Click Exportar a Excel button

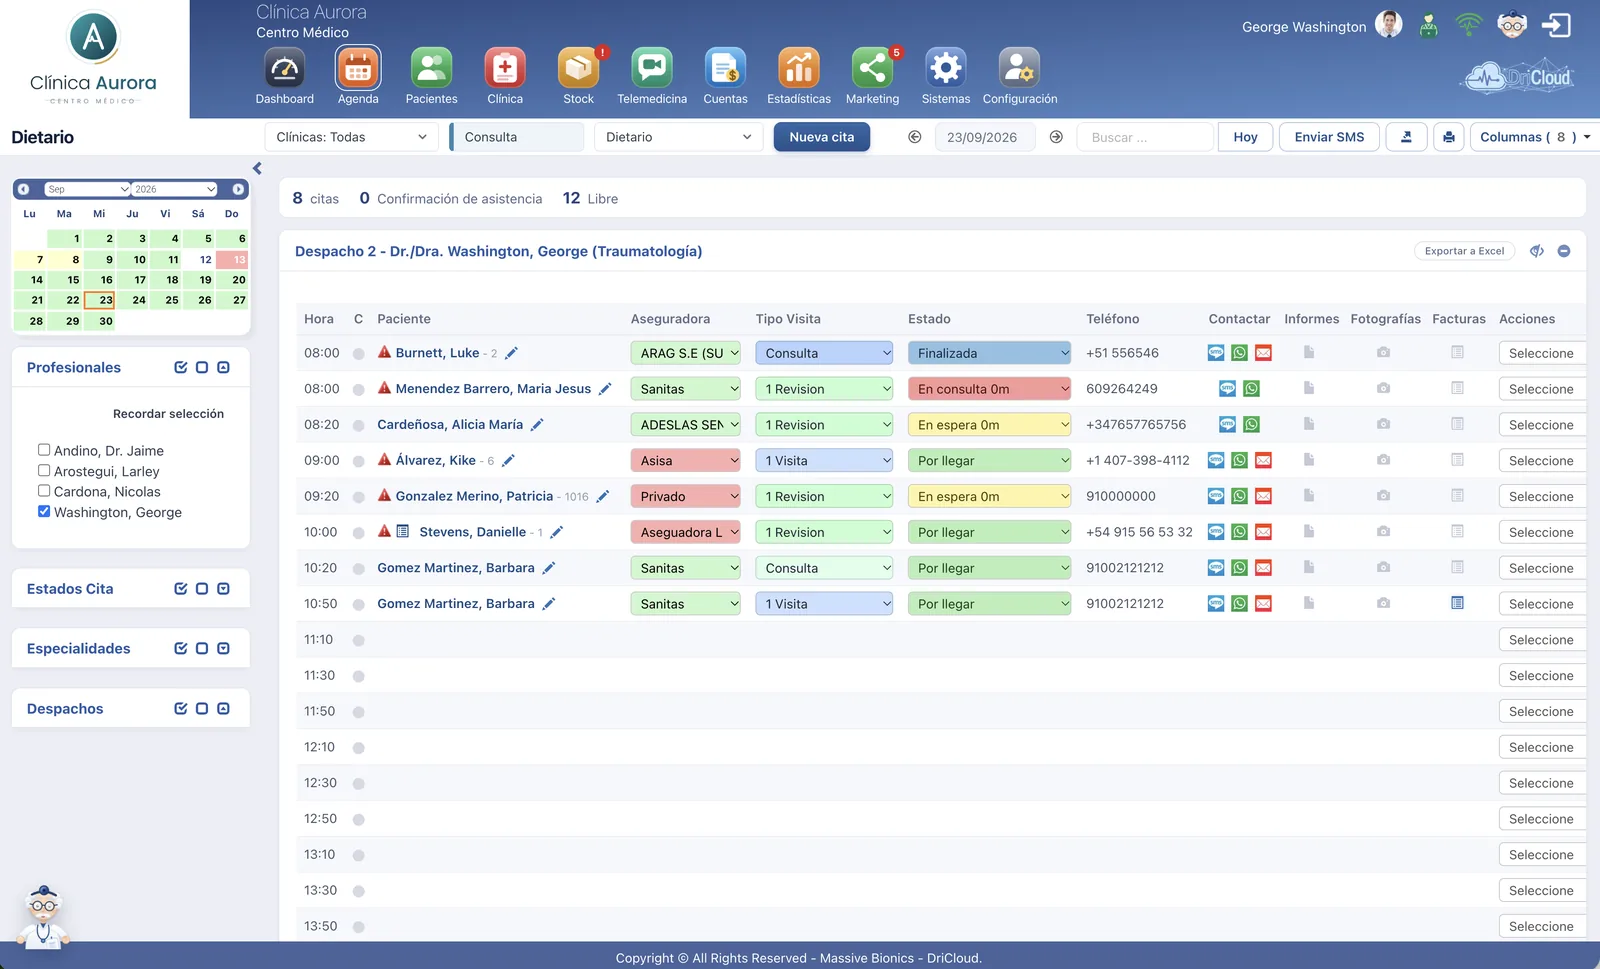coord(1464,251)
